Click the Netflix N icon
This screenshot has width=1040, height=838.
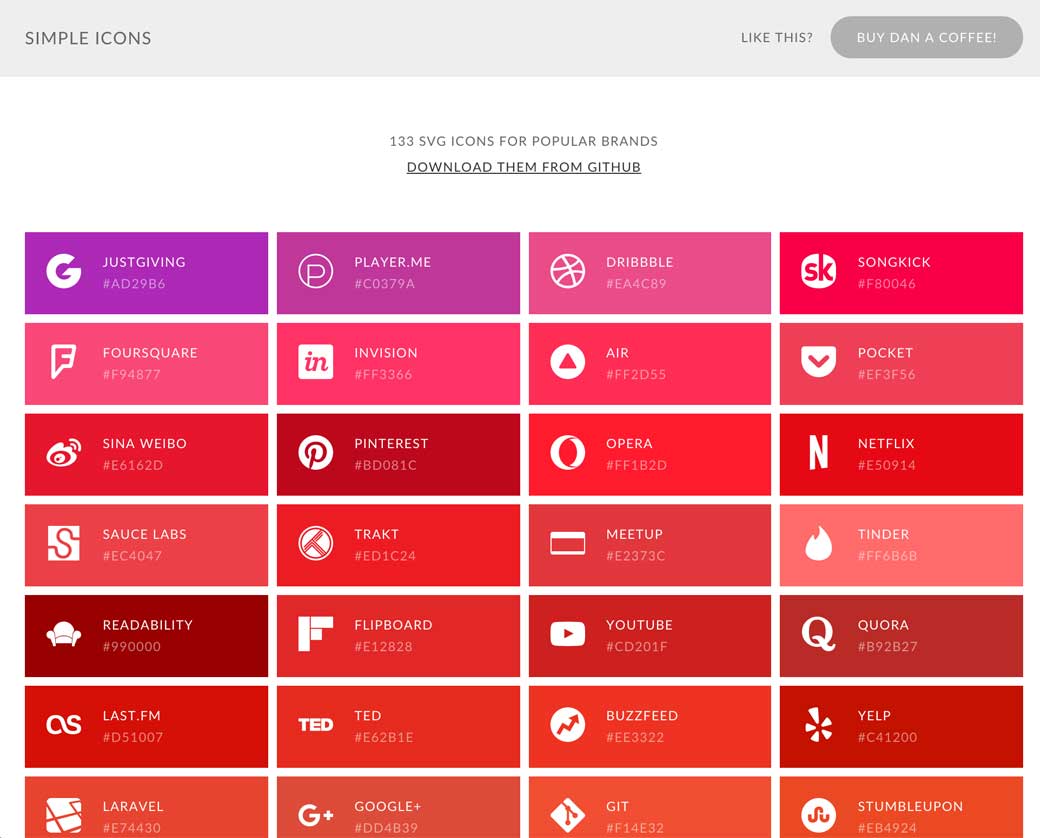click(818, 454)
